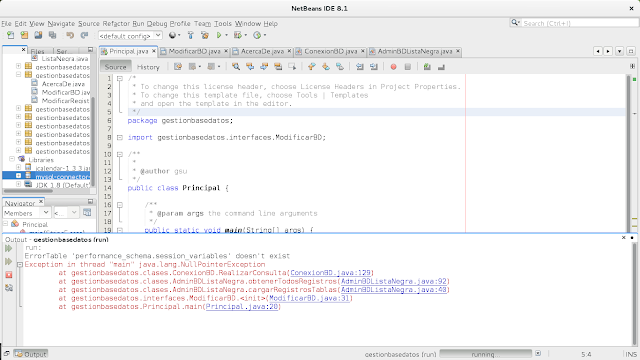Click the AdminBDListaNegra.java:43 link
Viewport: 640px width, 360px height.
click(x=394, y=290)
